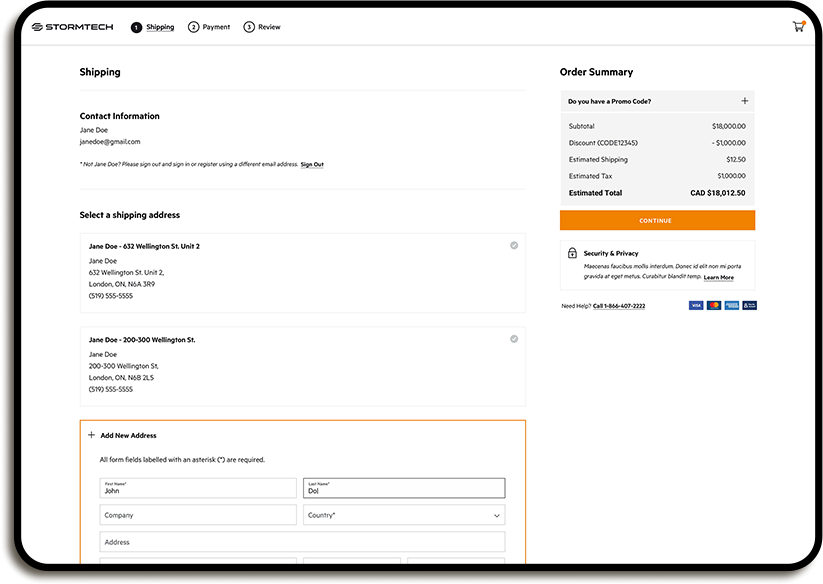
Task: Click the Contact Information heading
Action: [x=120, y=116]
